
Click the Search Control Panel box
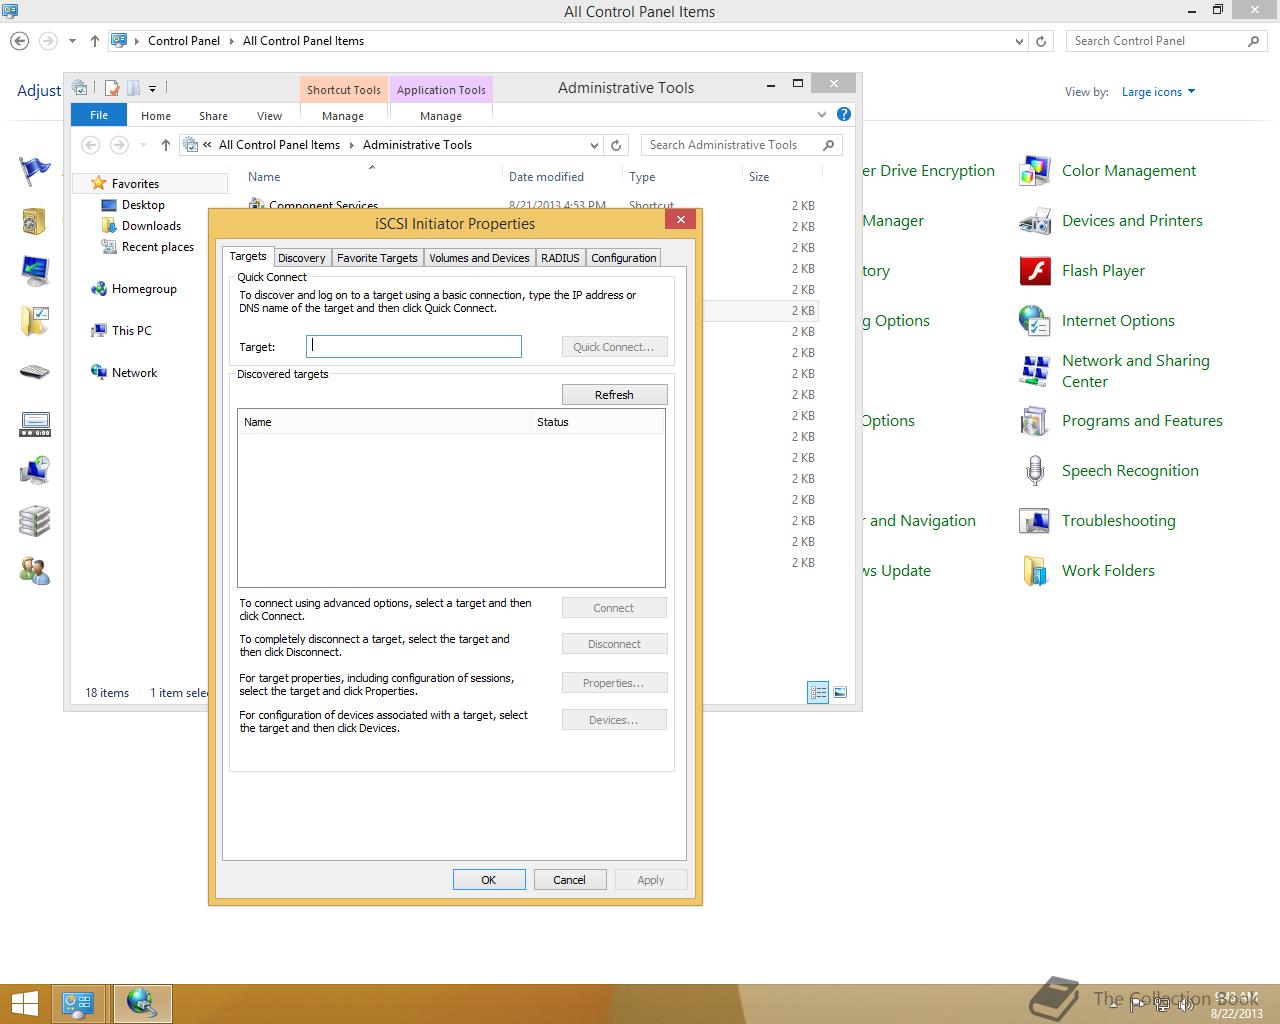pos(1166,41)
